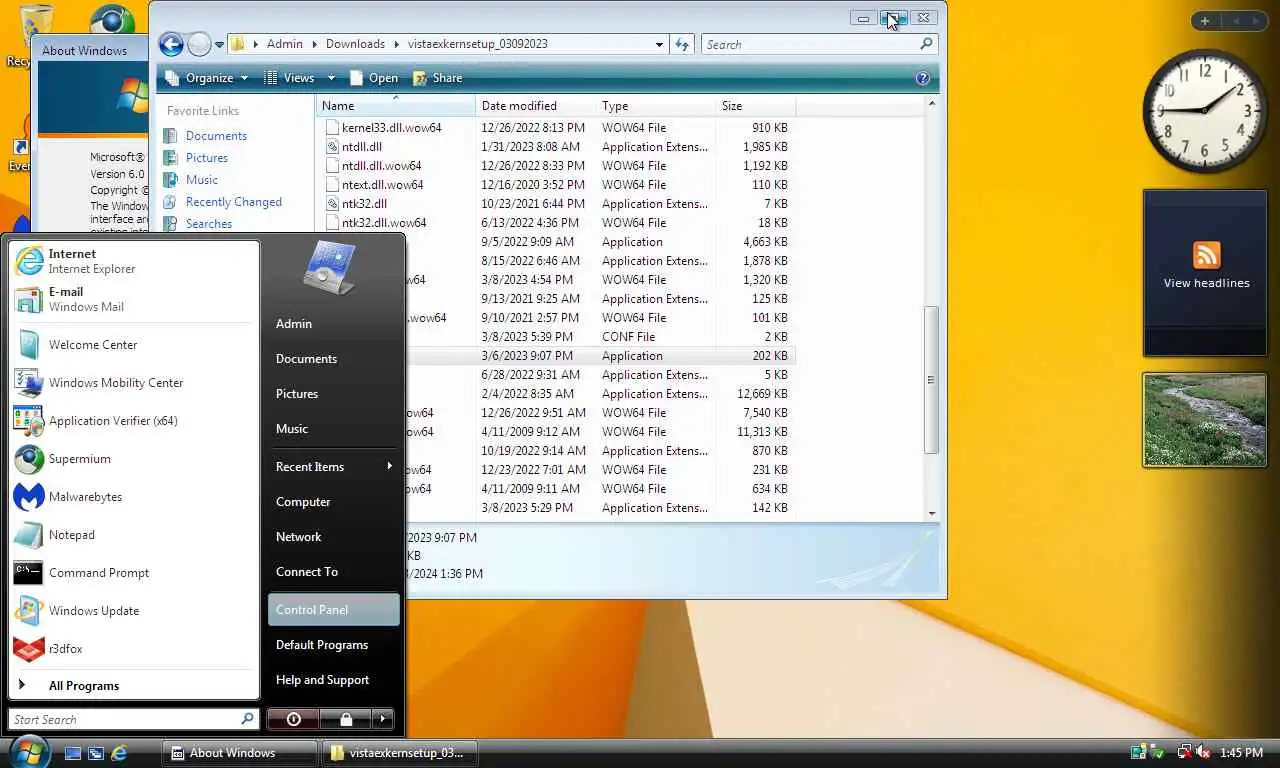This screenshot has height=768, width=1280.
Task: Launch Notepad from Start menu
Action: [x=133, y=535]
